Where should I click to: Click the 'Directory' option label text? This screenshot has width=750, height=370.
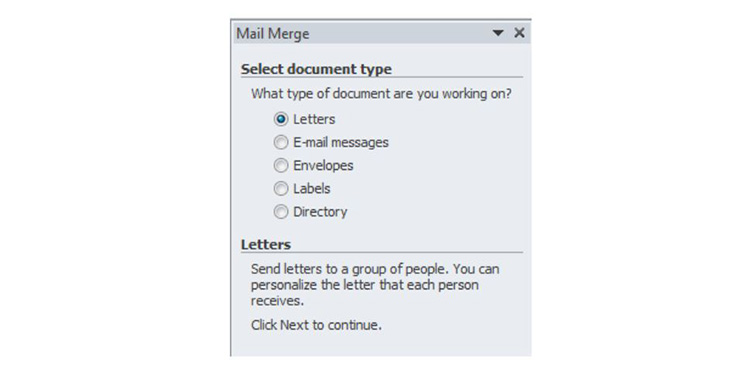320,212
